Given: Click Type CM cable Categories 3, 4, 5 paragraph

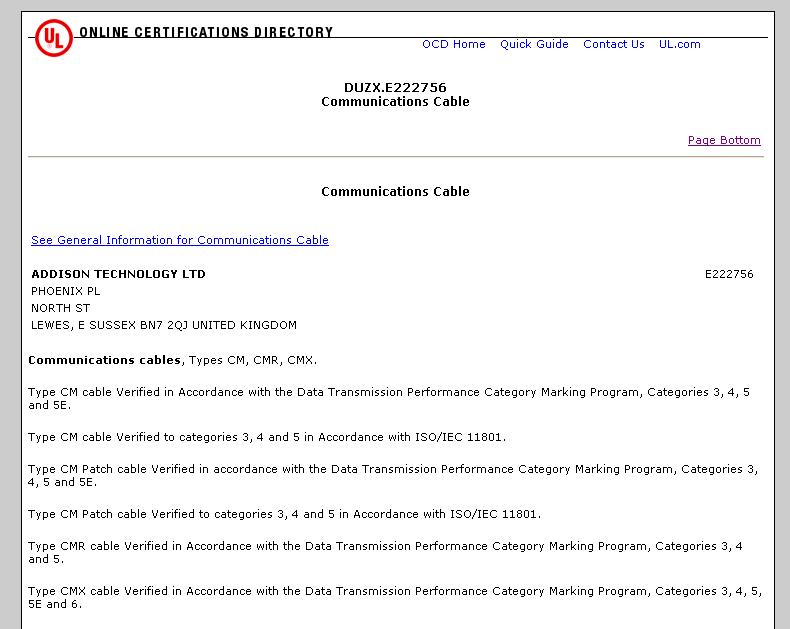Looking at the screenshot, I should coord(389,399).
